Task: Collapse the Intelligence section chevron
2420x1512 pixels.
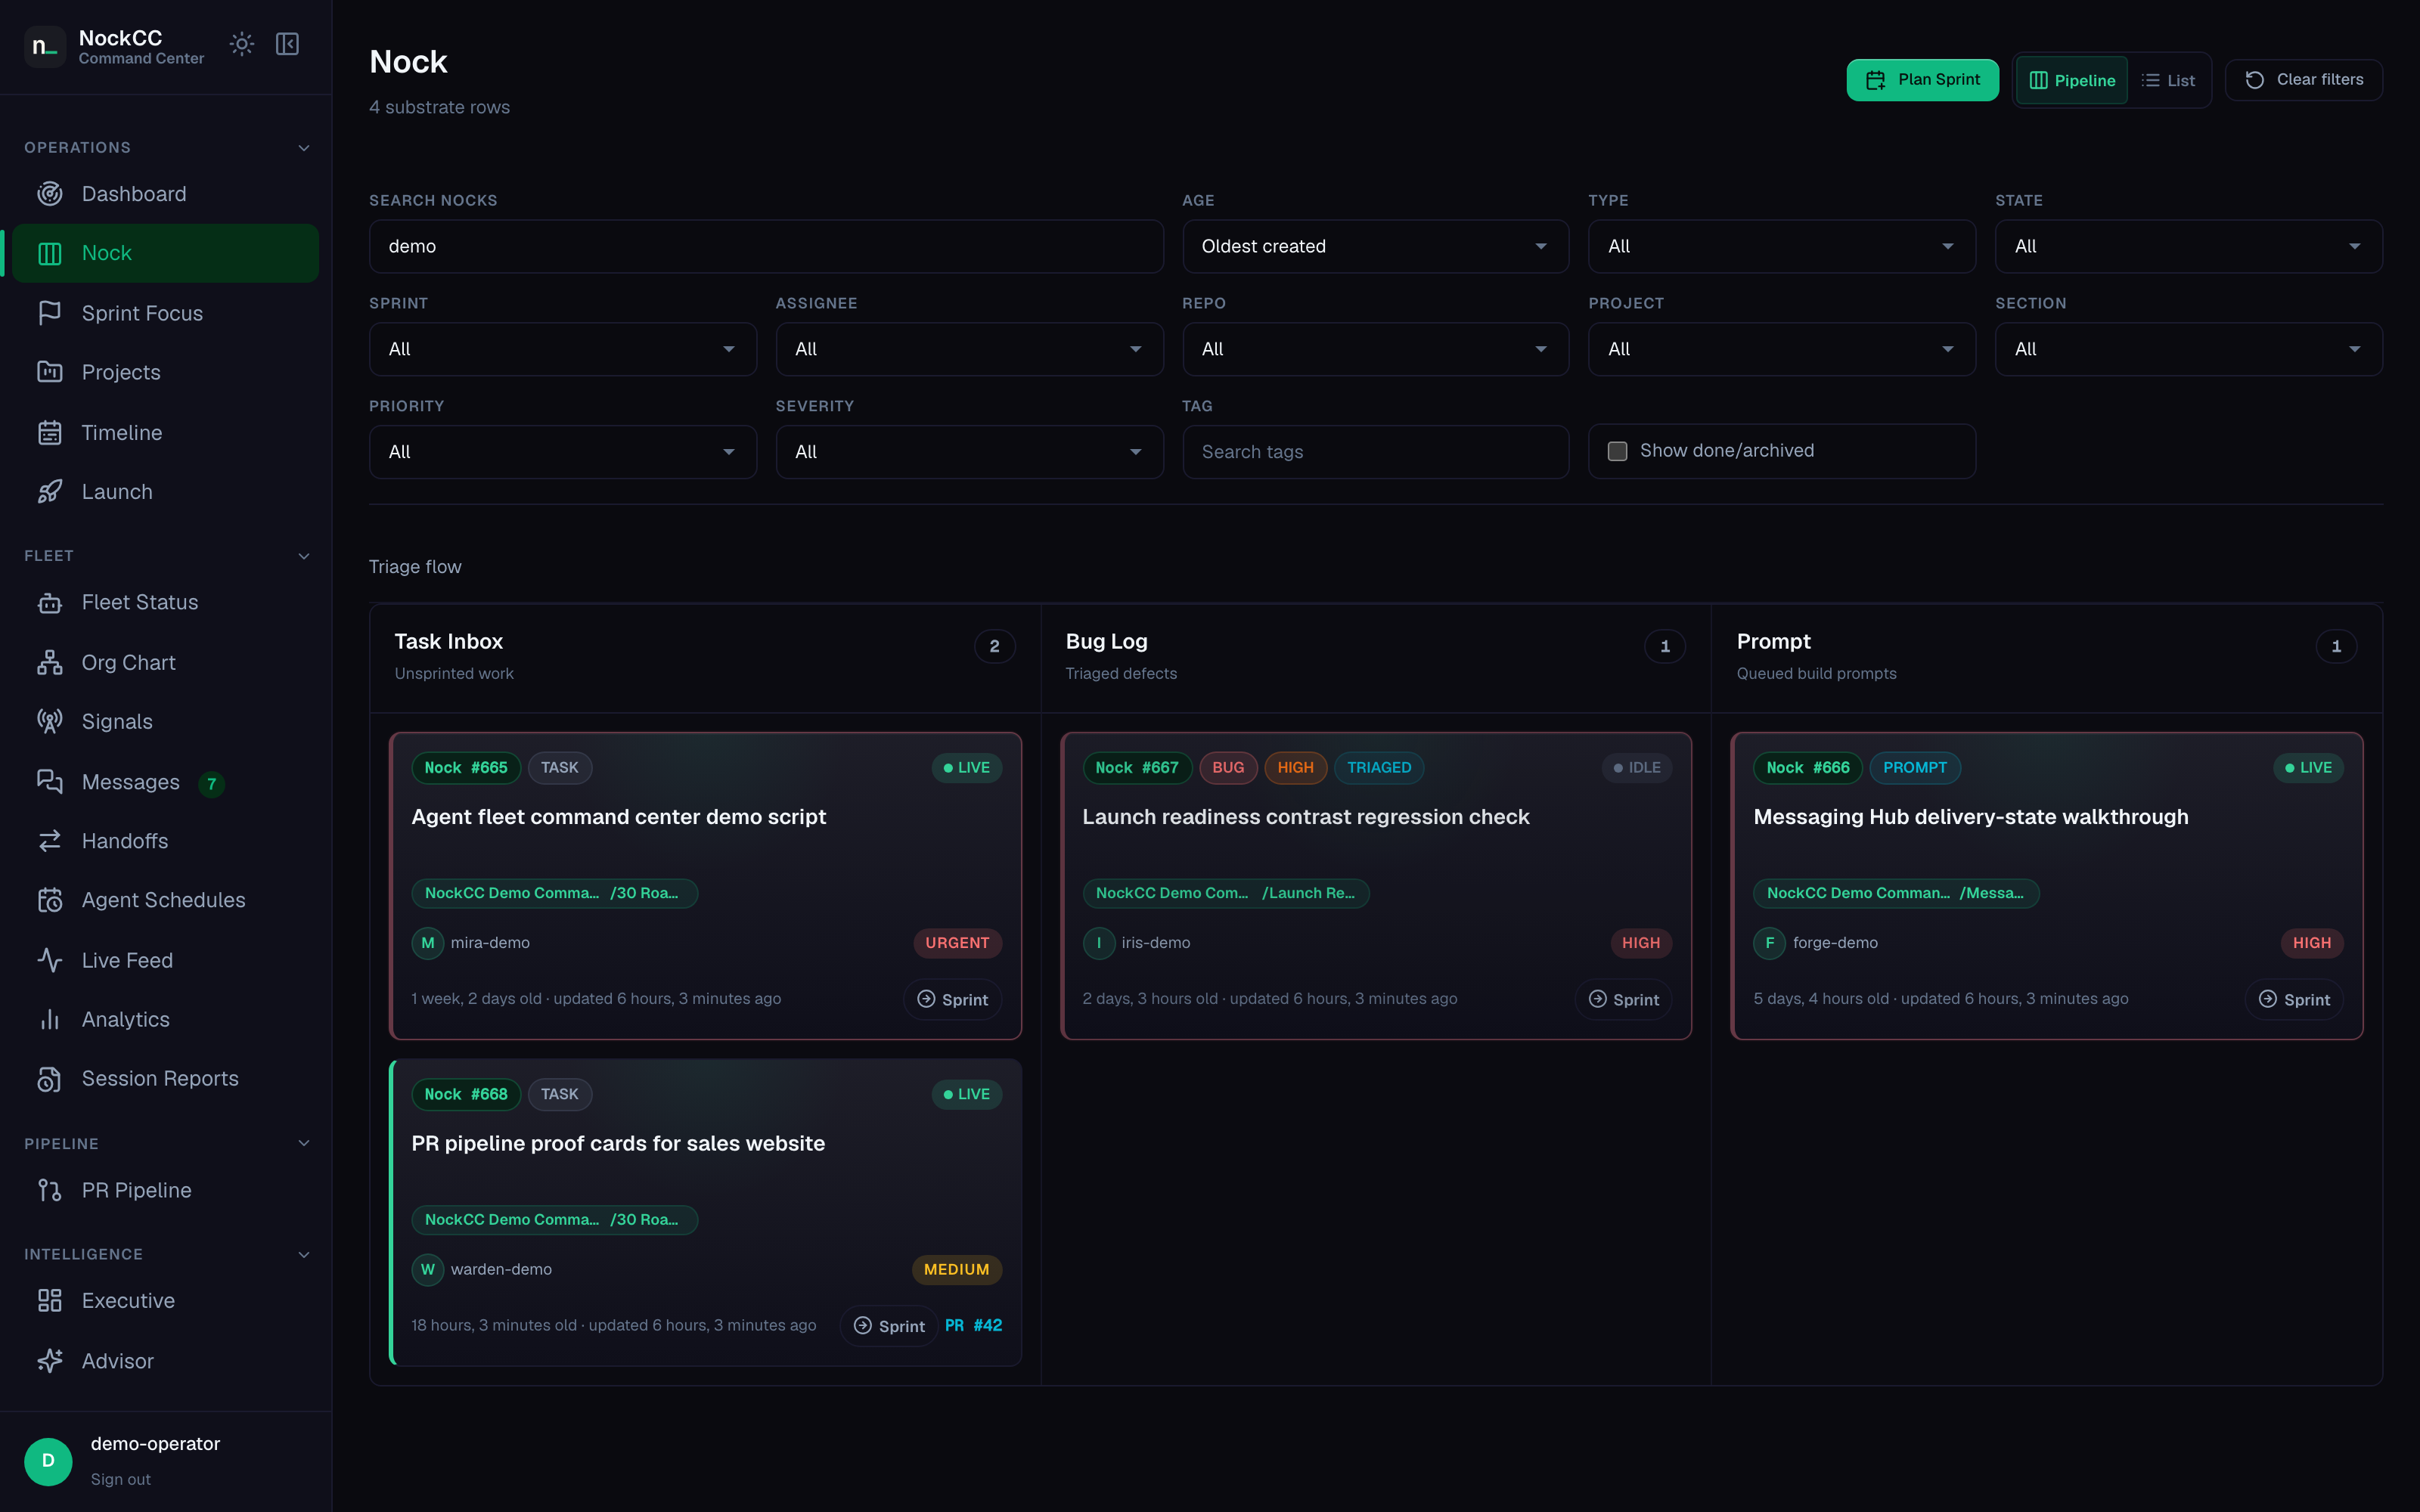Action: tap(304, 1254)
